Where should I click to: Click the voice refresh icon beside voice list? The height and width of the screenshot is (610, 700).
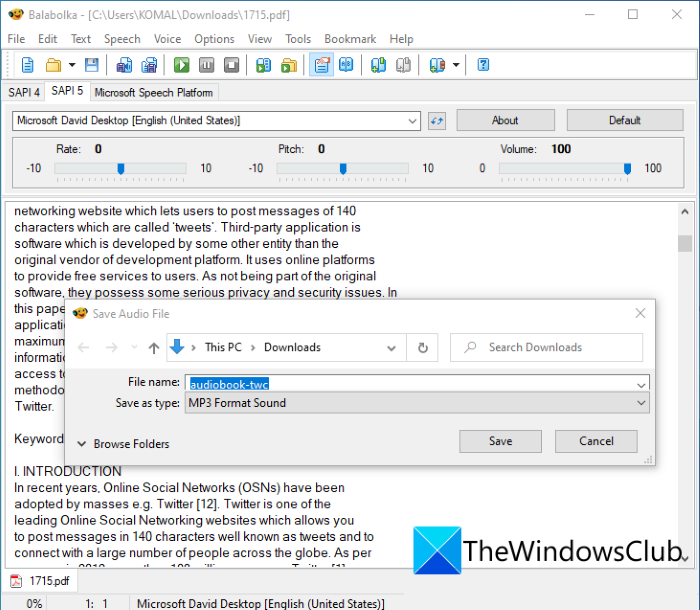[x=436, y=121]
